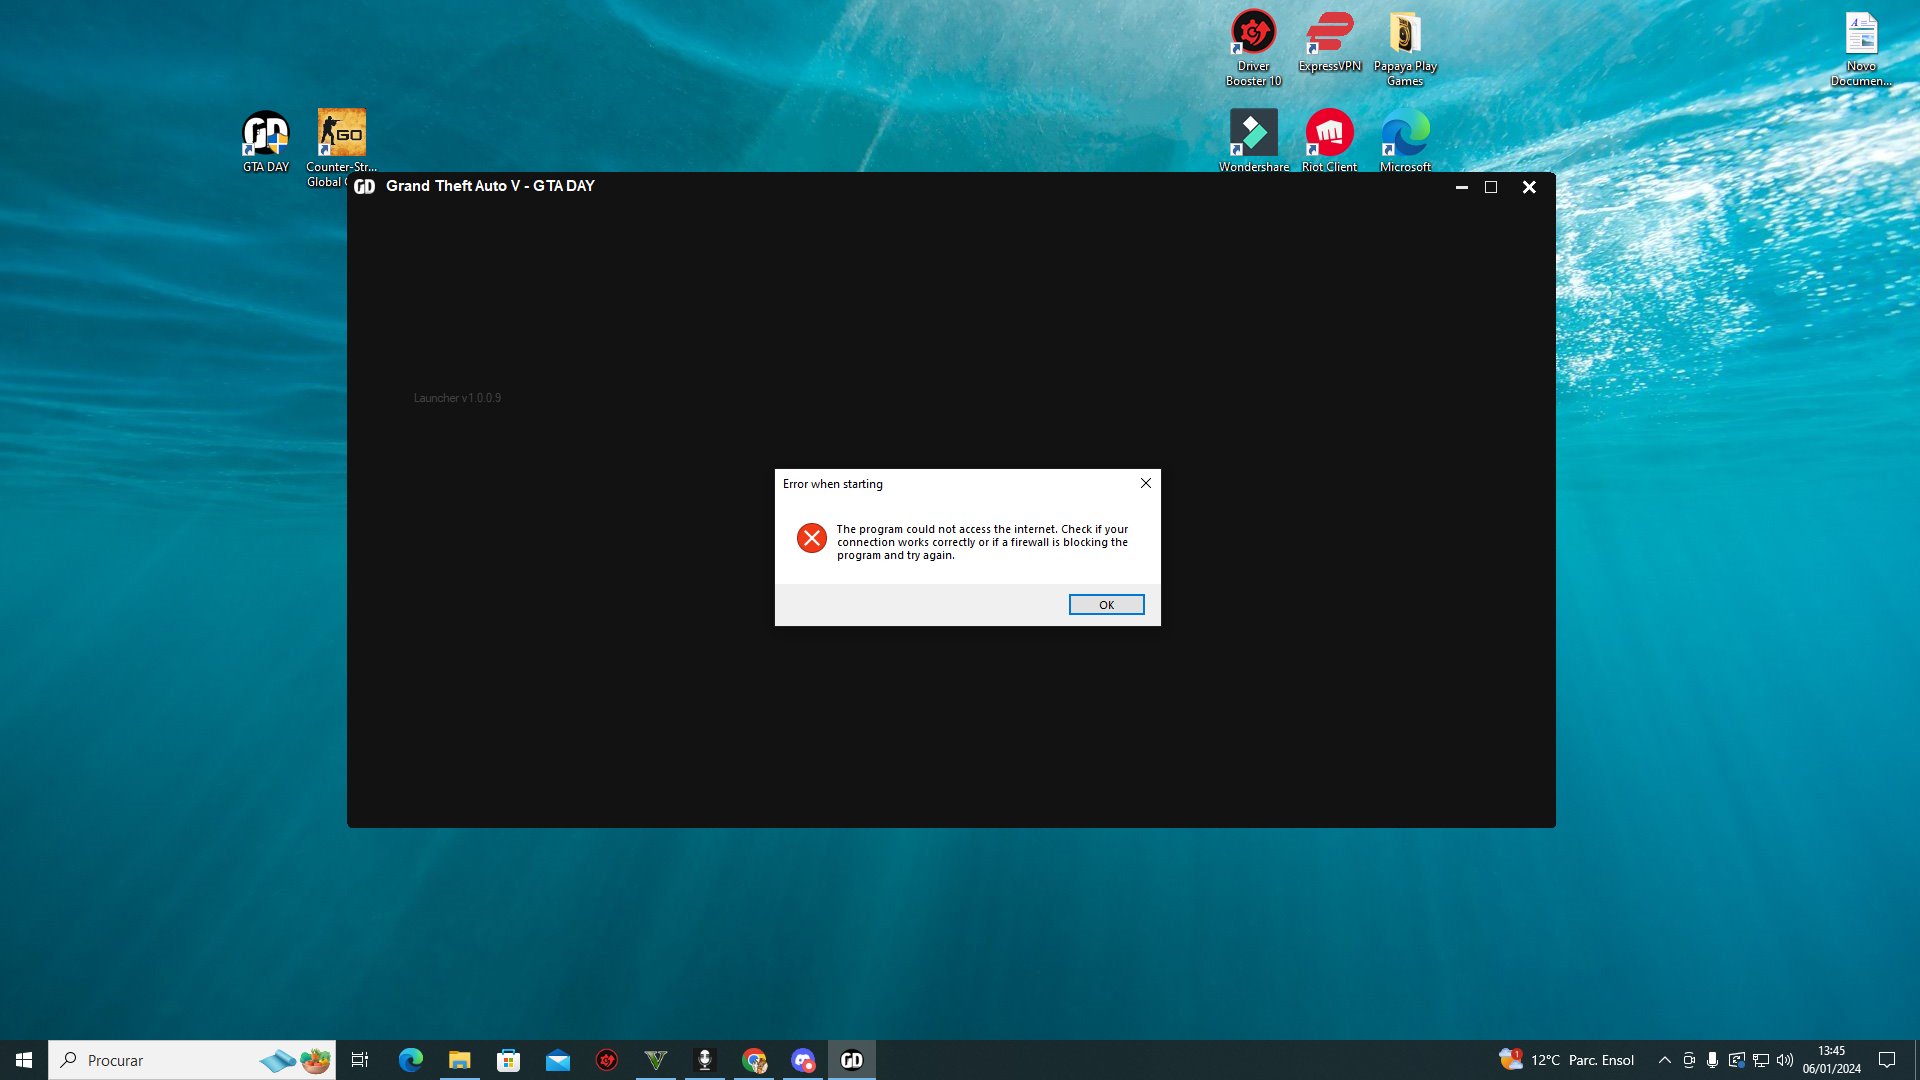Open Counter-Strike Global Offensive shortcut
This screenshot has width=1920, height=1080.
point(341,135)
